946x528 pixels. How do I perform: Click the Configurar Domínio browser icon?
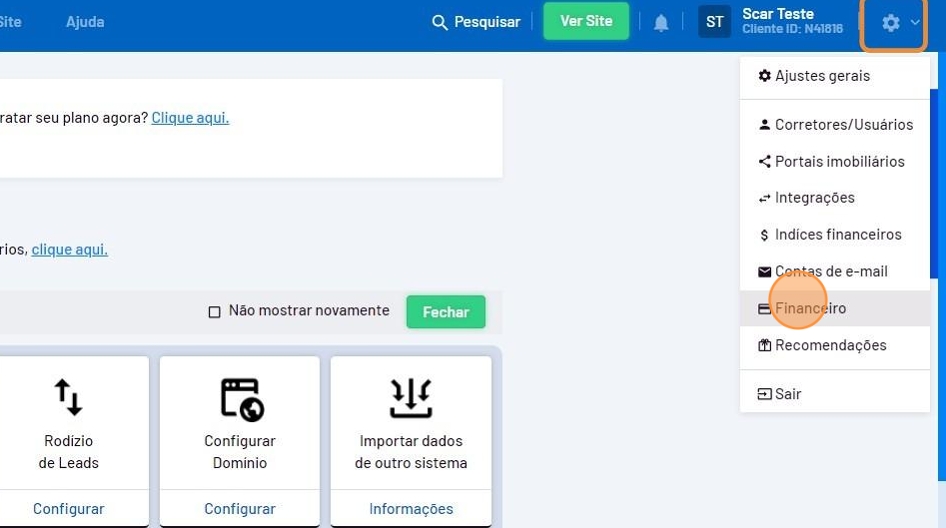point(240,398)
